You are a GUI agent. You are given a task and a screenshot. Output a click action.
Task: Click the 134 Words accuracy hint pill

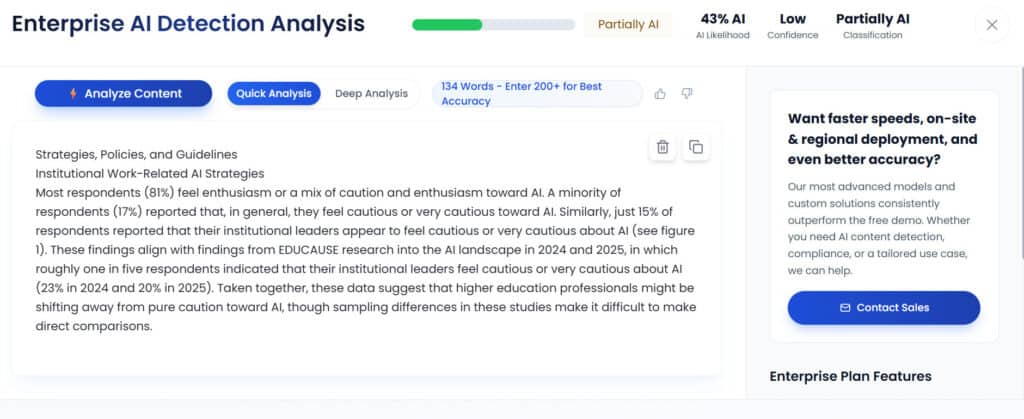pos(537,94)
